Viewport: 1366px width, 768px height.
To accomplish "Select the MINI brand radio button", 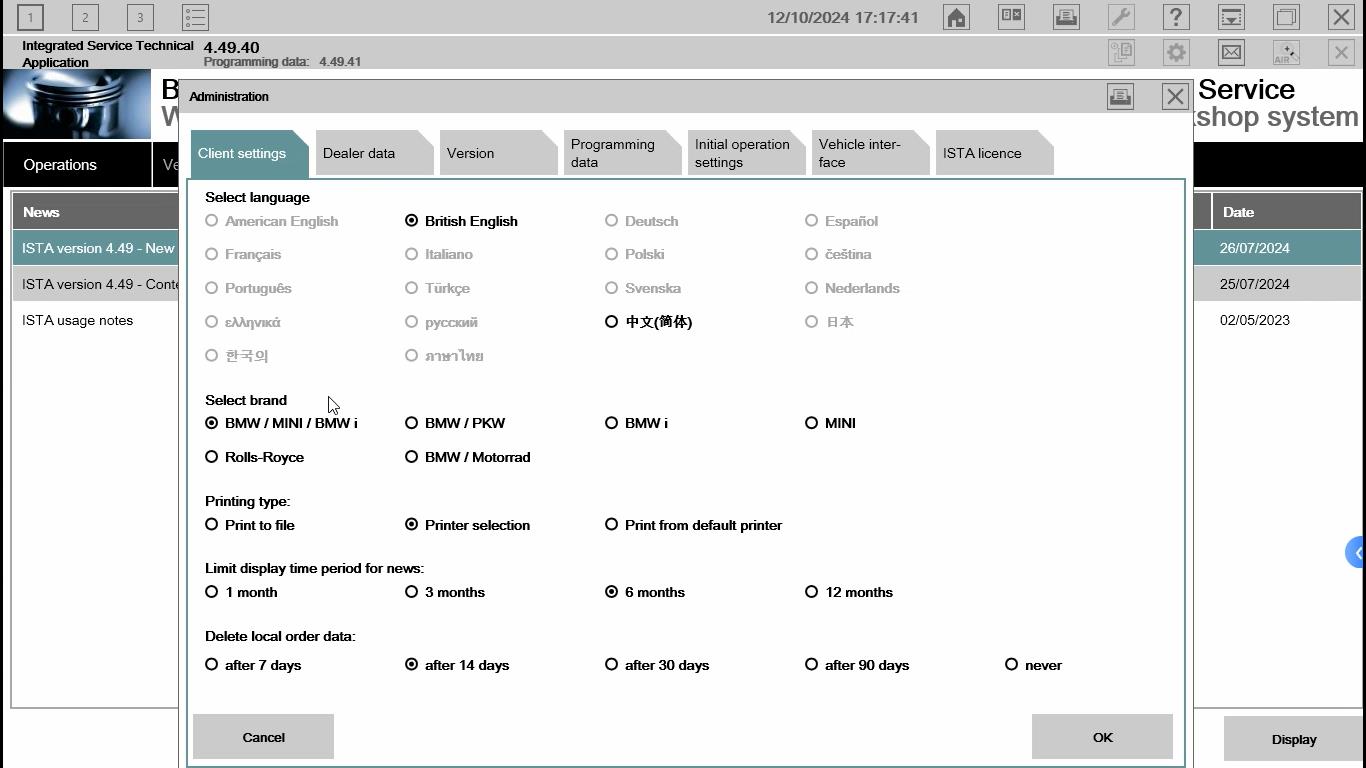I will [x=830, y=423].
